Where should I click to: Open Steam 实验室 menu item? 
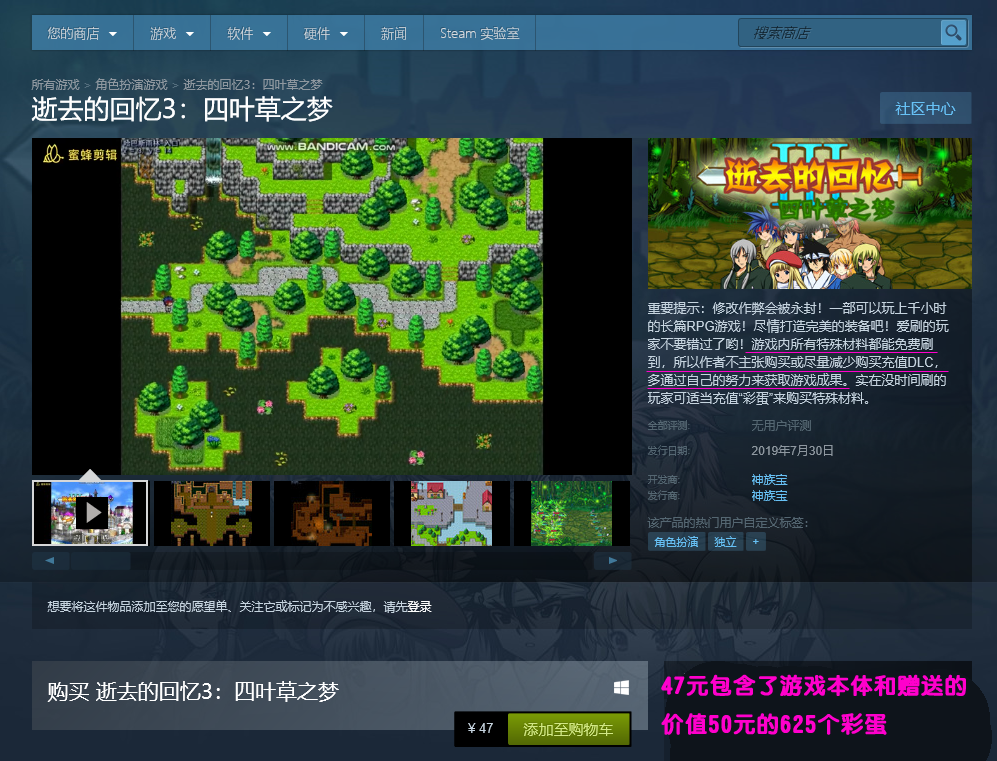tap(479, 33)
